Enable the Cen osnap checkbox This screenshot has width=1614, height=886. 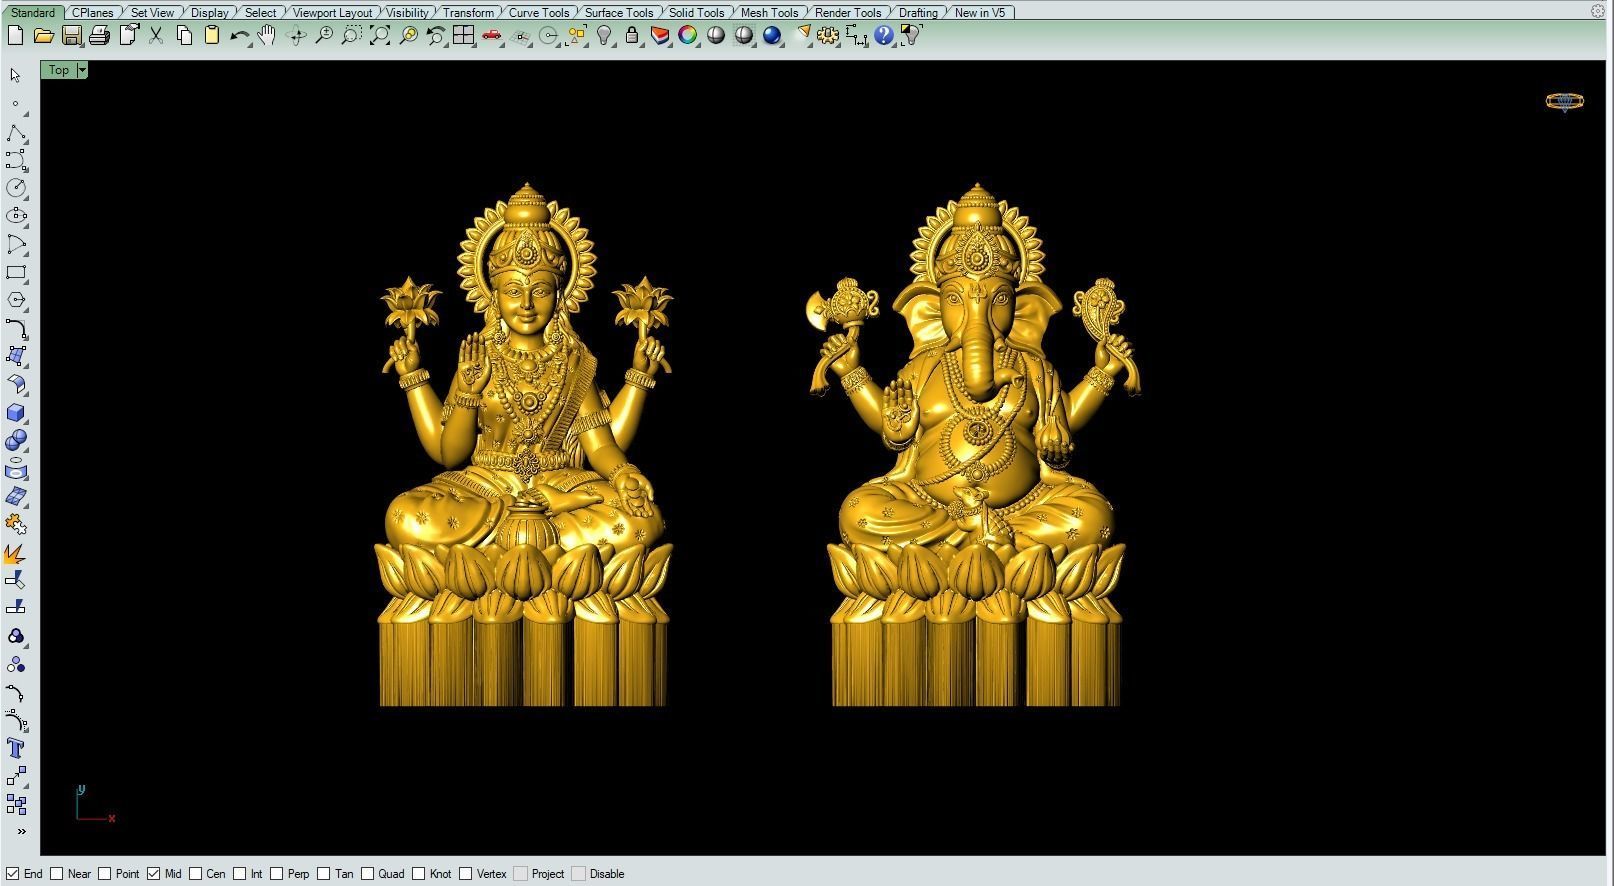(196, 874)
